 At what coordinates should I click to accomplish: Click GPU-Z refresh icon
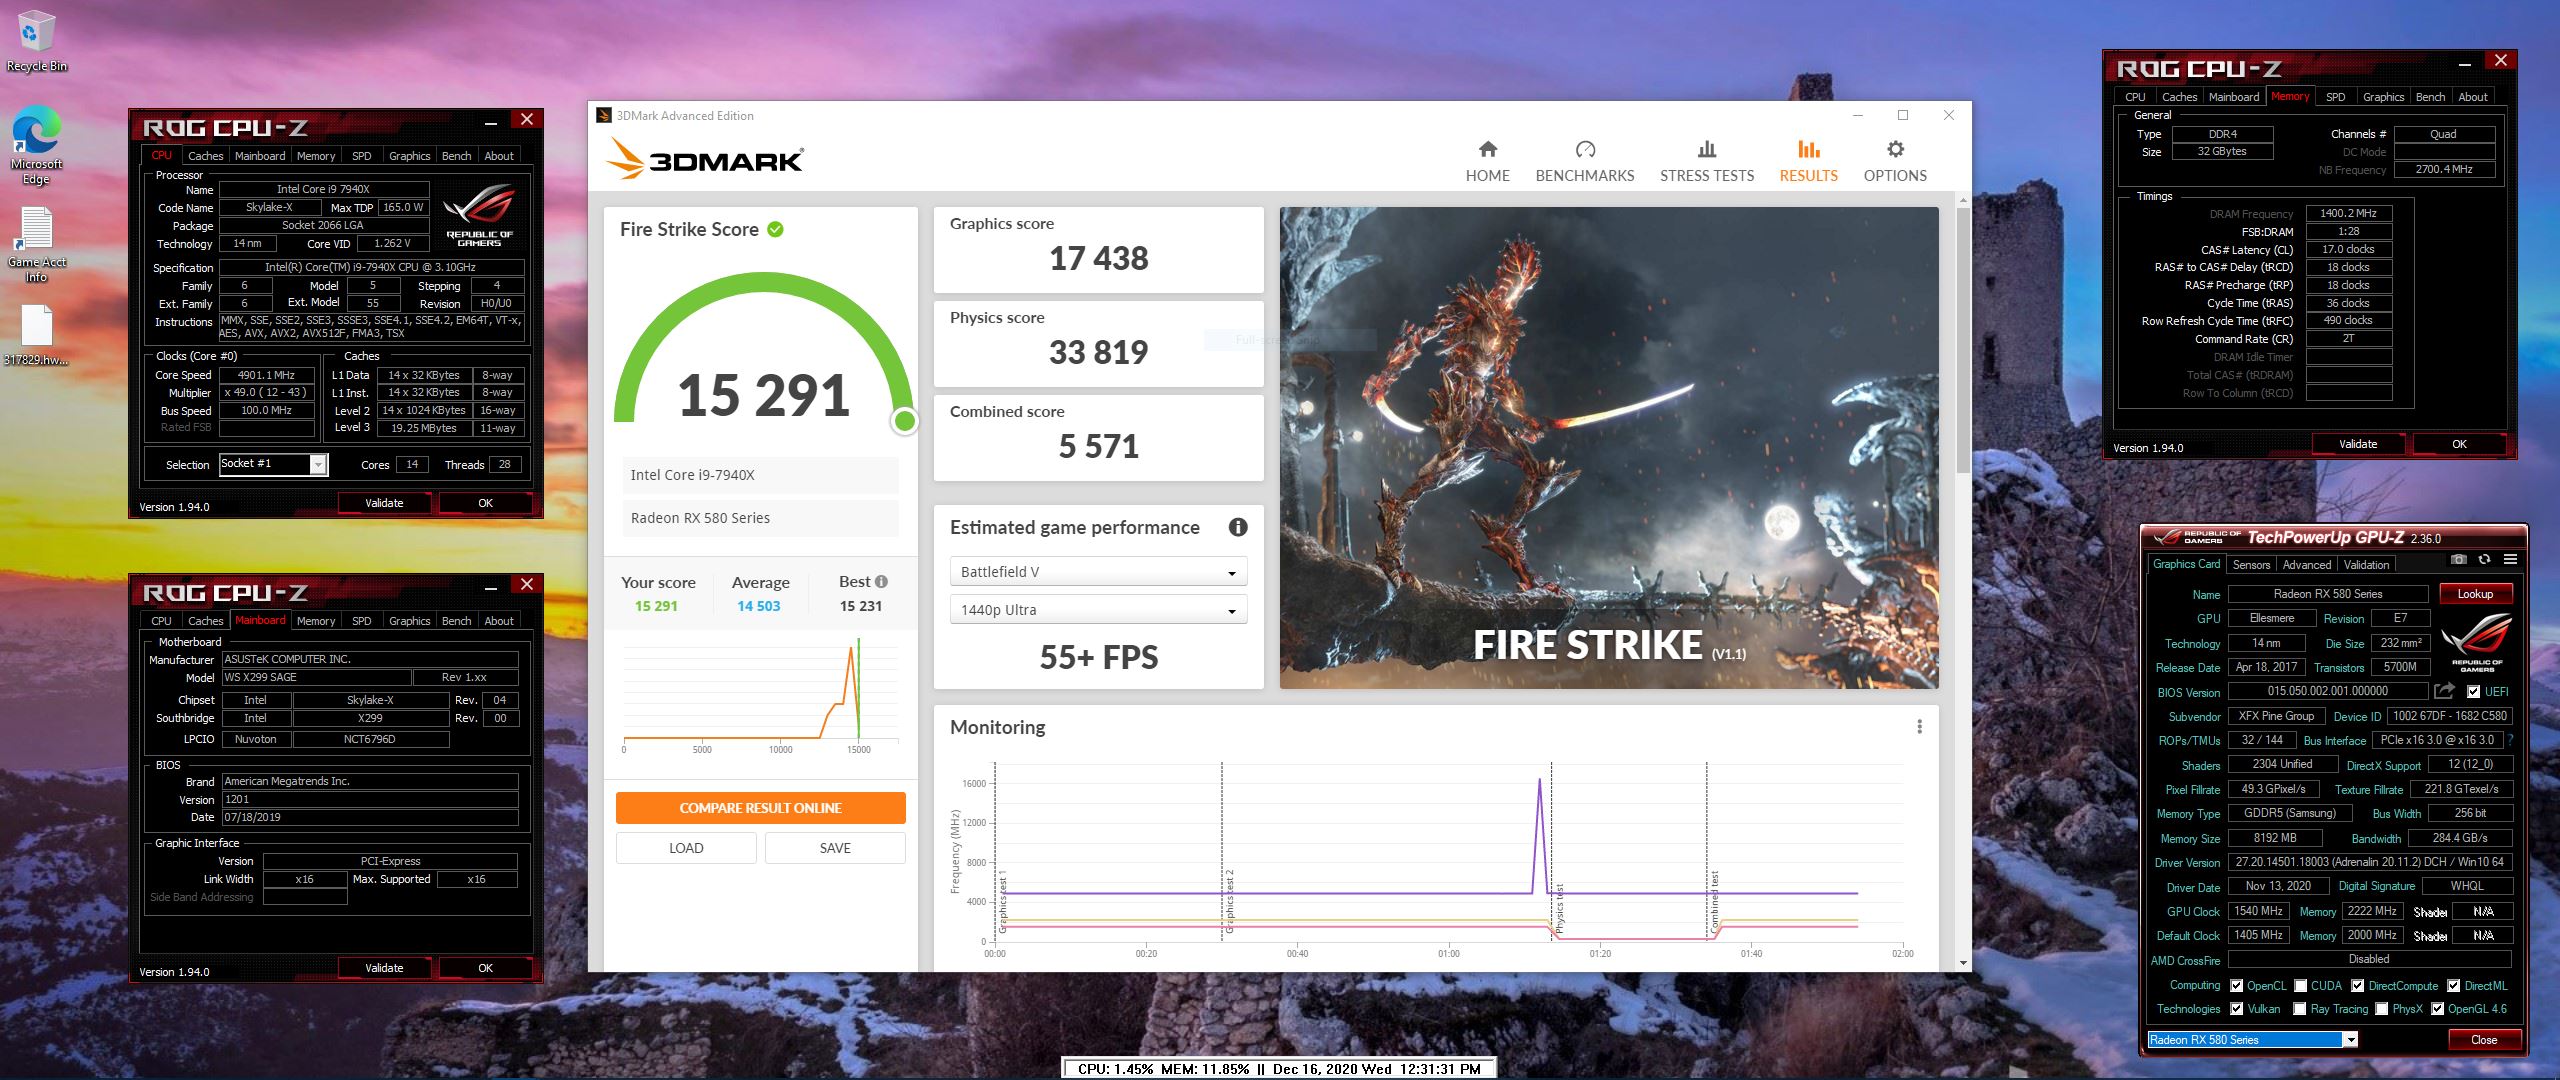(2484, 560)
